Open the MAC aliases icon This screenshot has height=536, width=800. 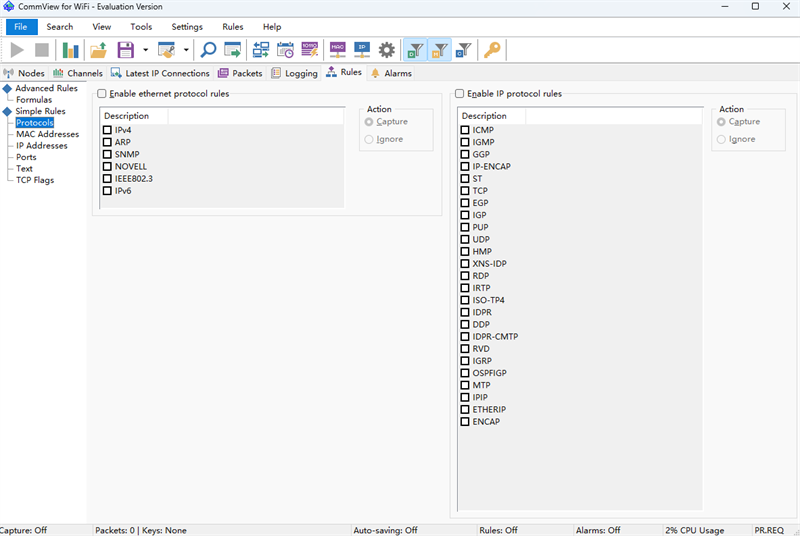tap(338, 50)
